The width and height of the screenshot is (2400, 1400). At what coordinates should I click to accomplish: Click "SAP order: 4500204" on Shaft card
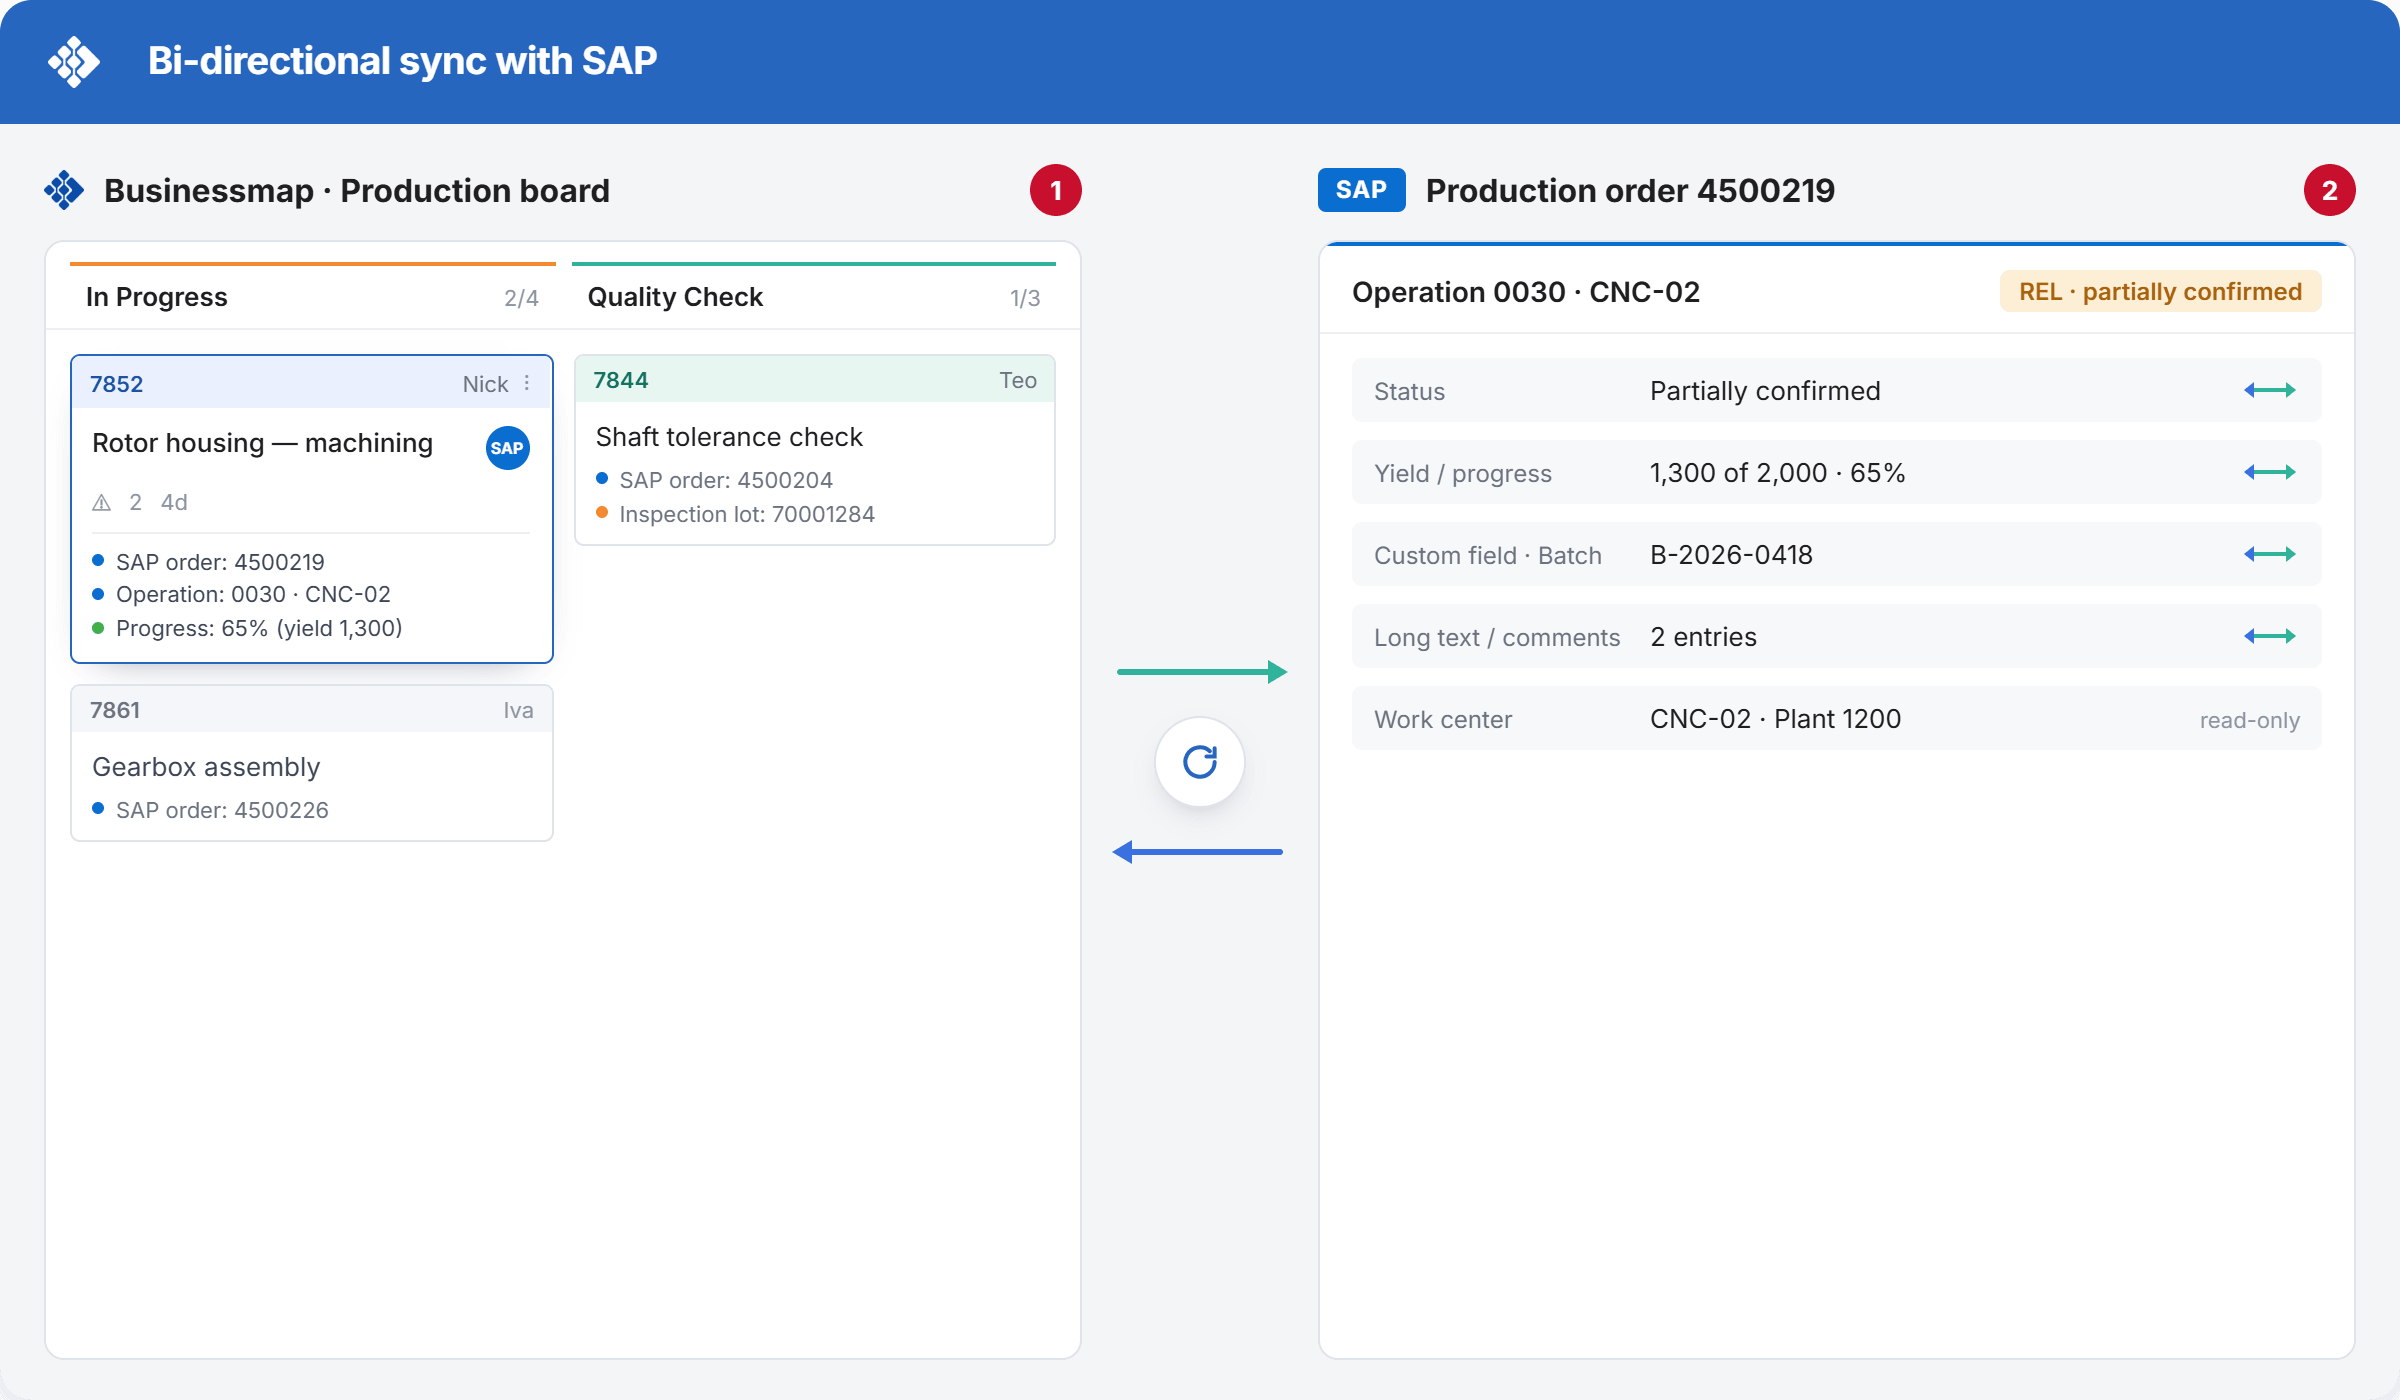point(726,480)
